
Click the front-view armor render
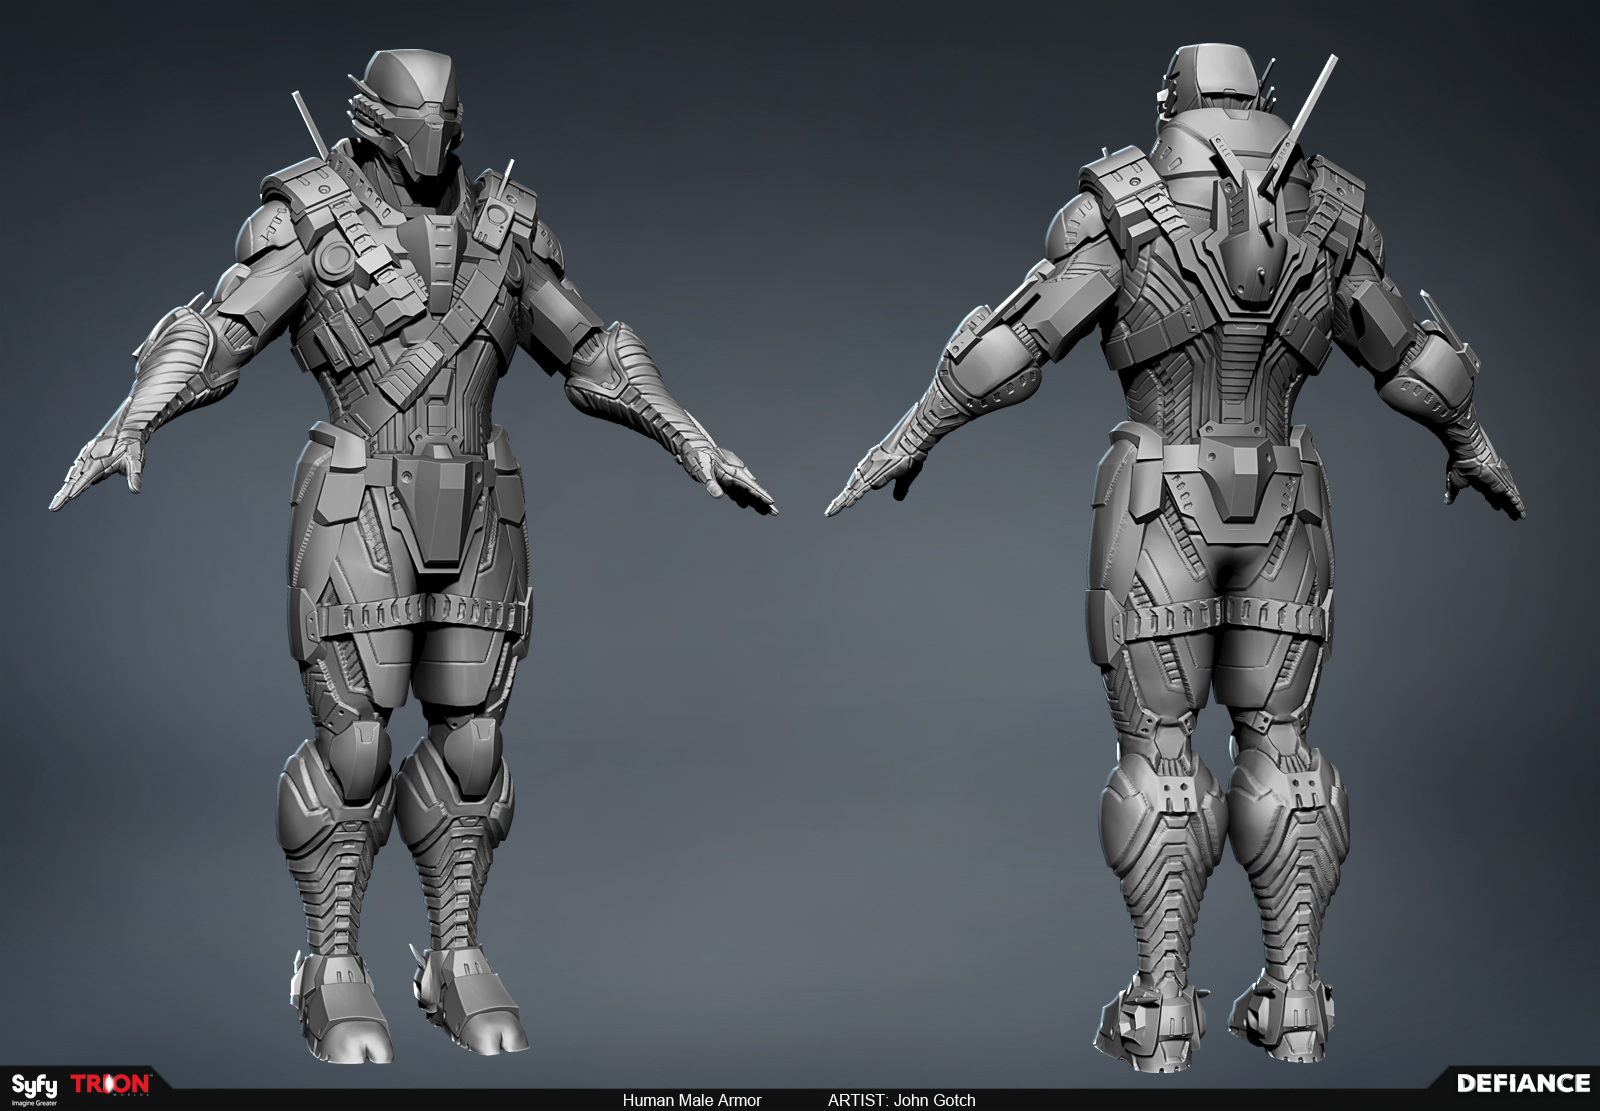click(x=413, y=555)
